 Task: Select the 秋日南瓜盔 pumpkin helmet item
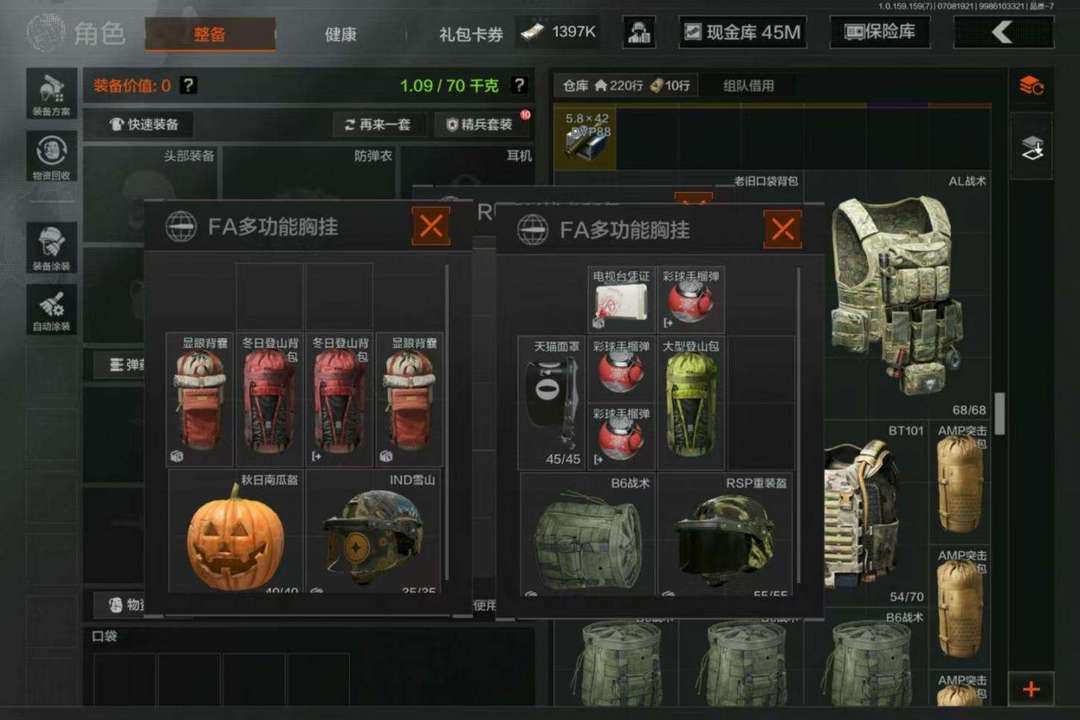[x=236, y=532]
